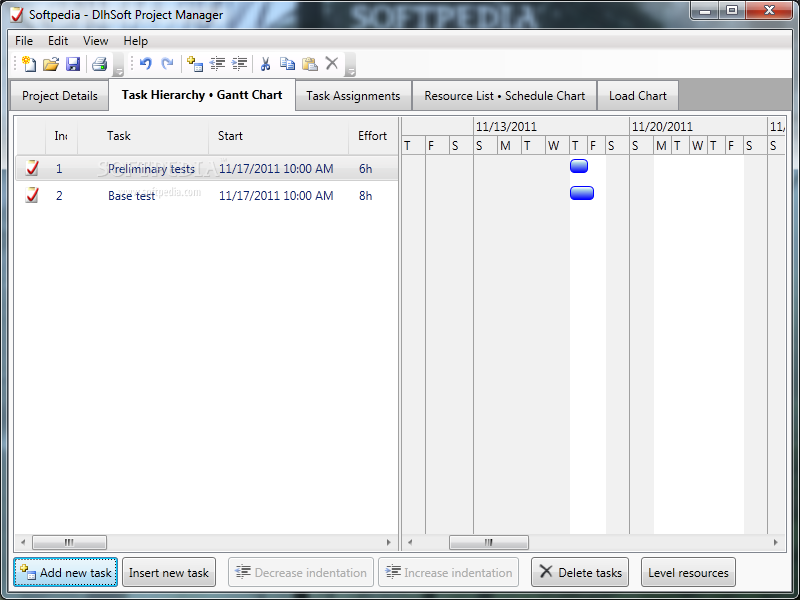Click the Delete X toolbar icon

pos(332,63)
